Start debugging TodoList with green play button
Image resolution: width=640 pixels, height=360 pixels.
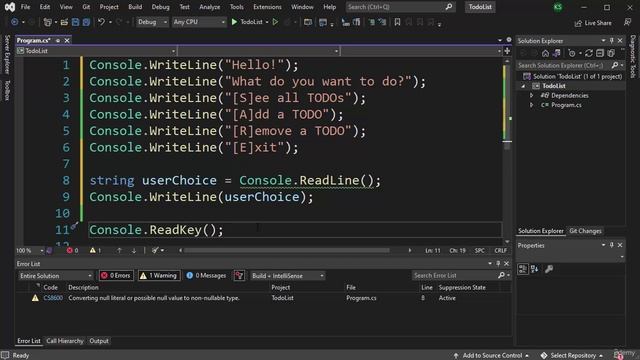(x=234, y=22)
